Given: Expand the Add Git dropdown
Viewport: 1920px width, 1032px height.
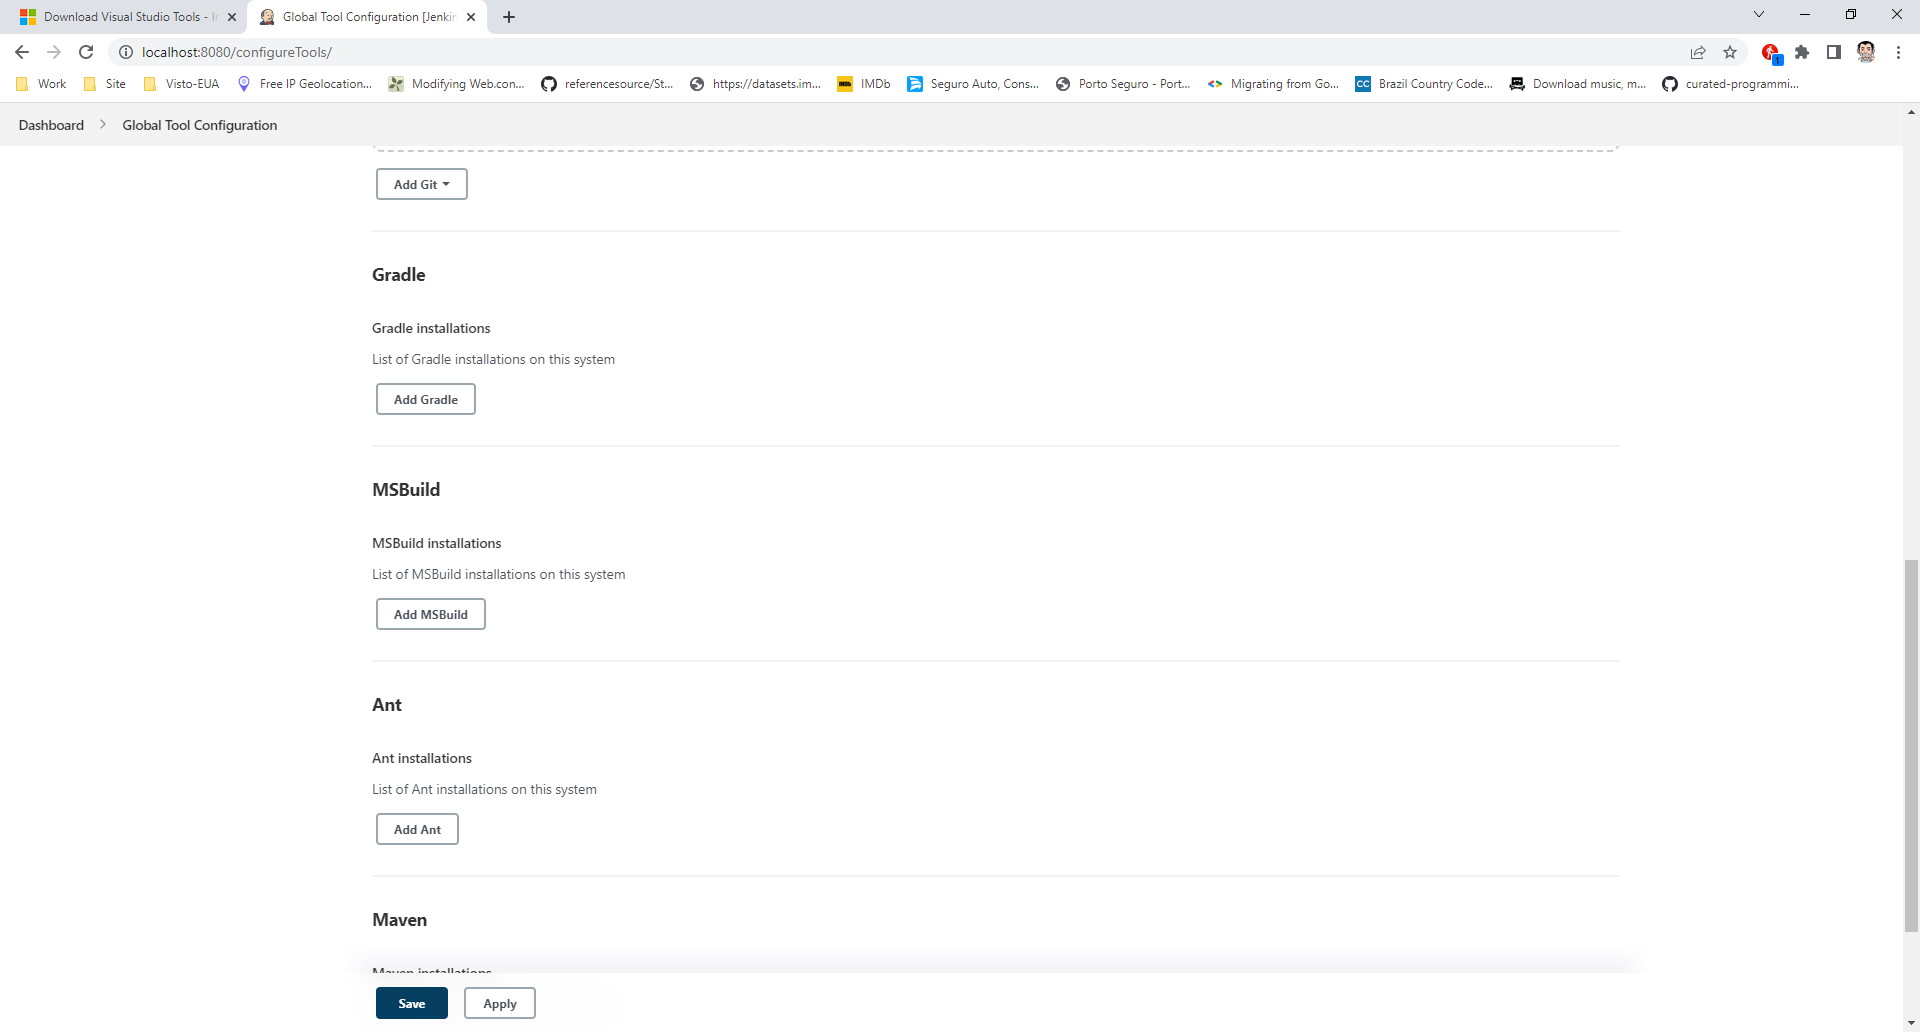Looking at the screenshot, I should [x=421, y=184].
